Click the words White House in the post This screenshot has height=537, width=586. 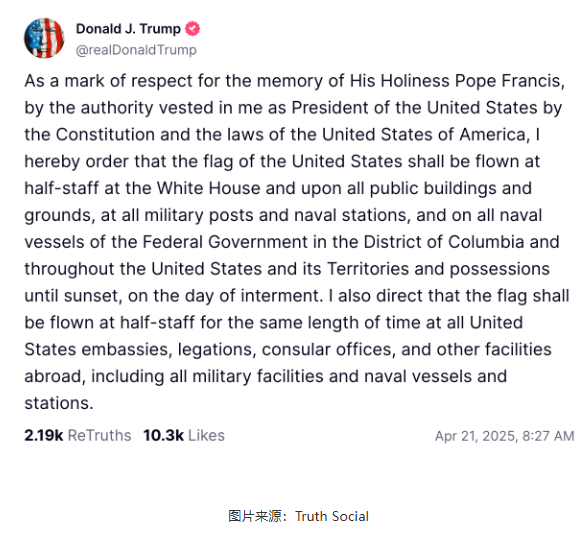tap(208, 188)
